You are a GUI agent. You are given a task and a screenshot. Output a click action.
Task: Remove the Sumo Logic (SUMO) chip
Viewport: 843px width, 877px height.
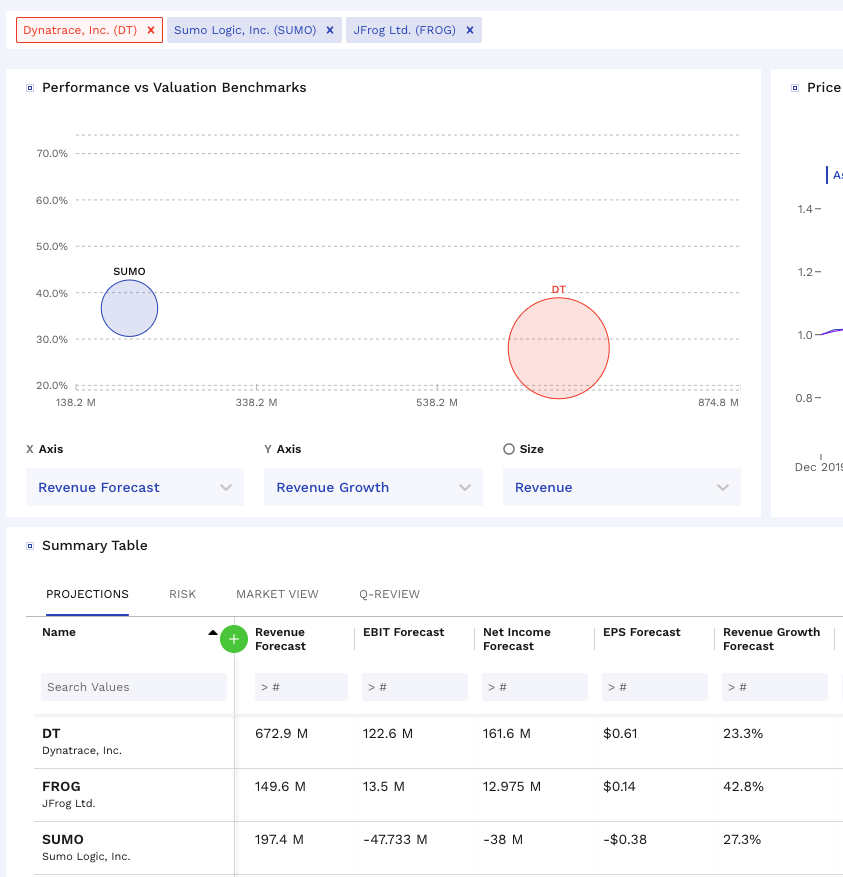(329, 30)
